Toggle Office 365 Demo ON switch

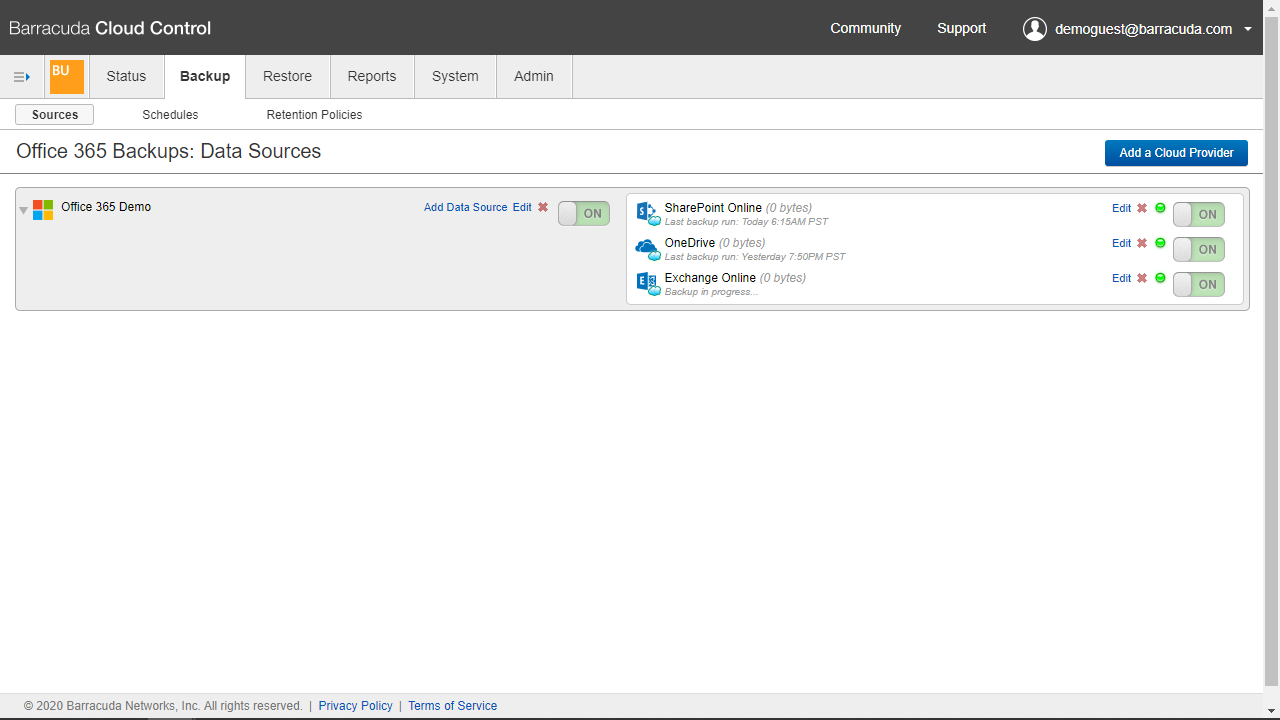pyautogui.click(x=584, y=213)
